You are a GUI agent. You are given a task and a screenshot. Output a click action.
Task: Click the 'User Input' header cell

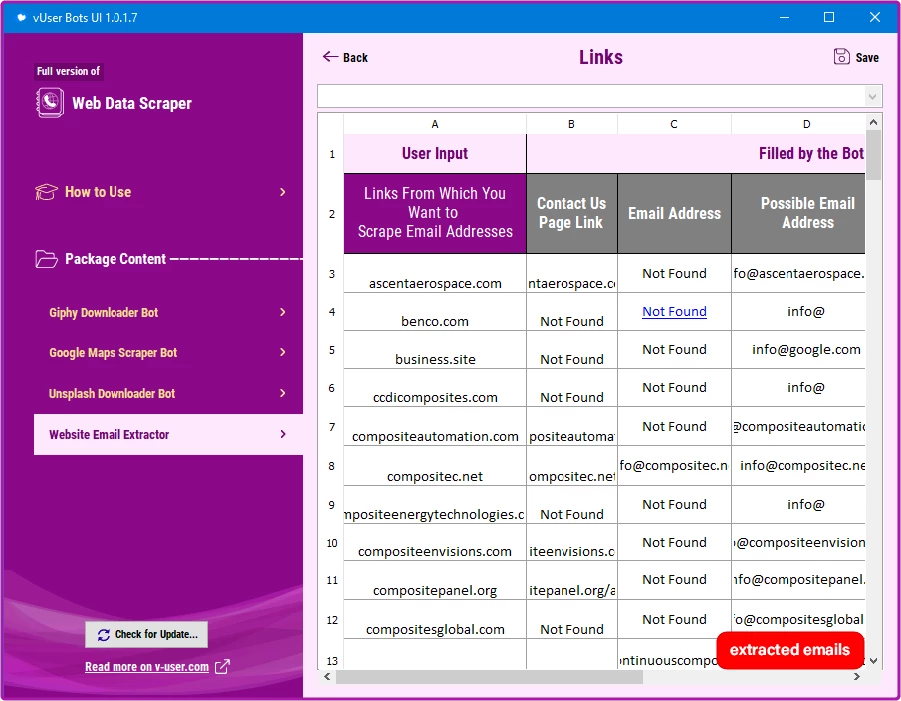pyautogui.click(x=435, y=153)
